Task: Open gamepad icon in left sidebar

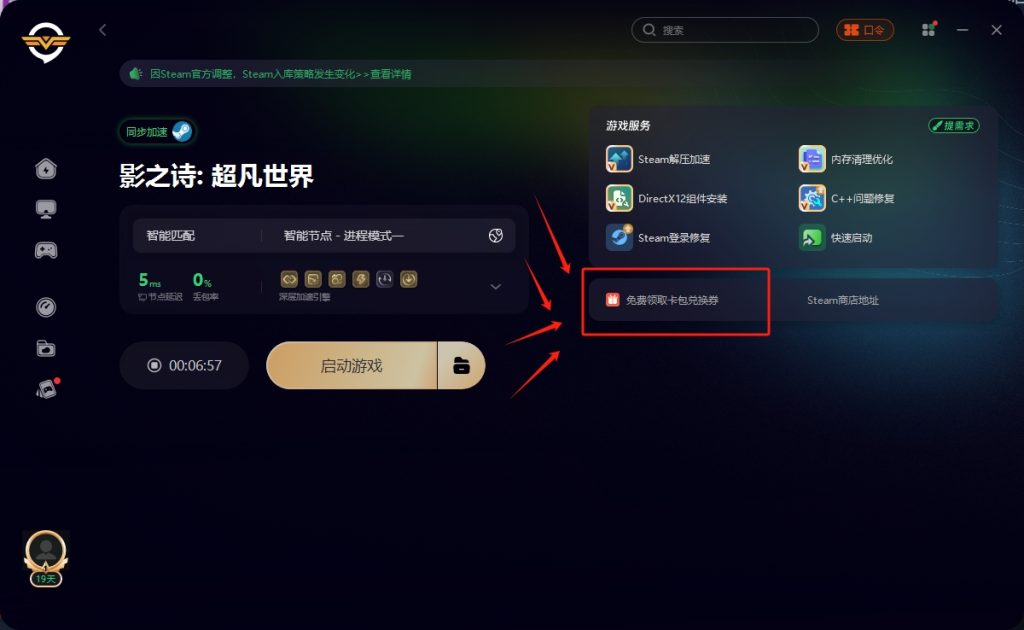Action: click(46, 250)
